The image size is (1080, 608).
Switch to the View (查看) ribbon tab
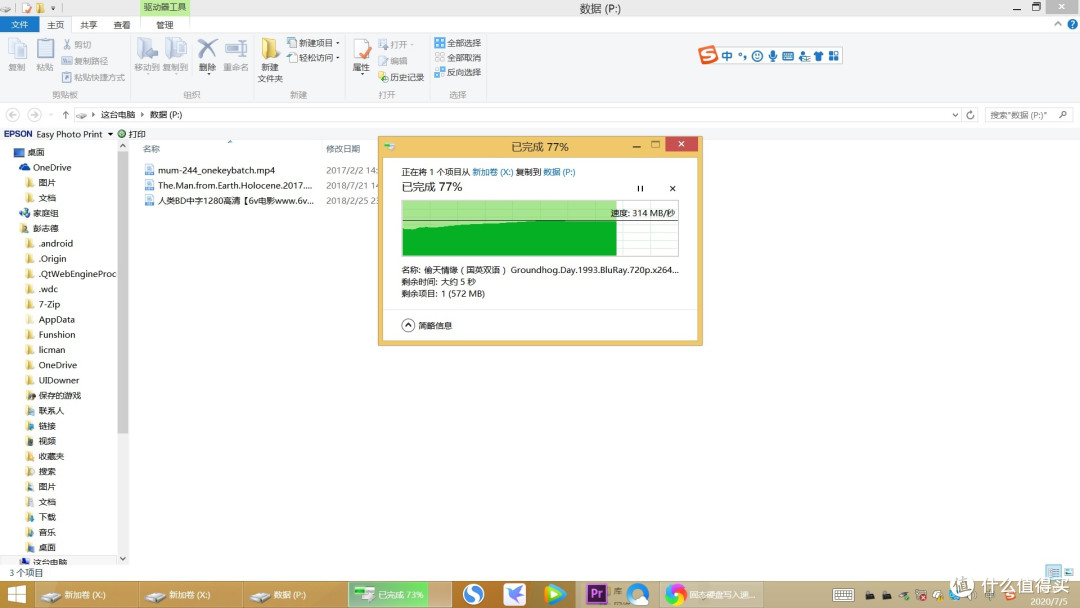(x=122, y=25)
